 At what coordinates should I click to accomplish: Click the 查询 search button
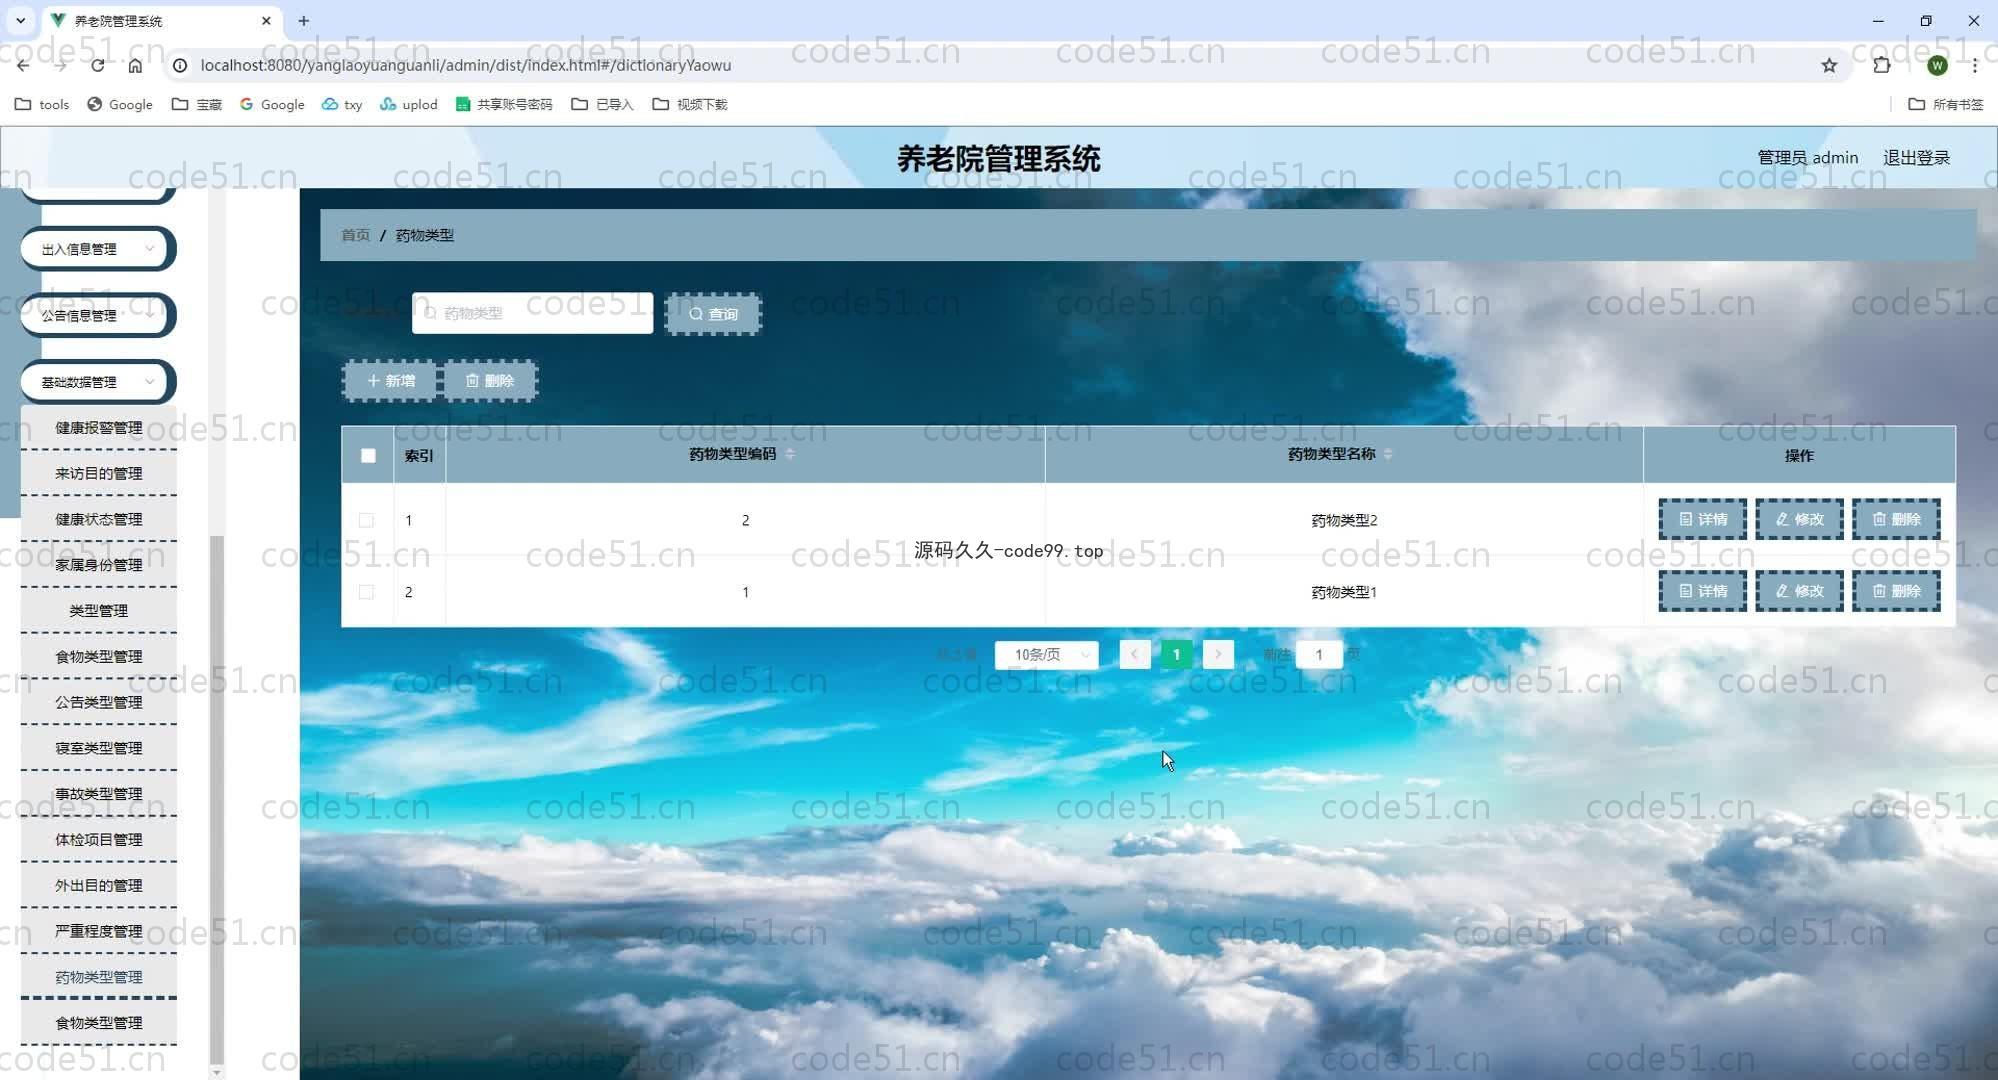point(713,314)
